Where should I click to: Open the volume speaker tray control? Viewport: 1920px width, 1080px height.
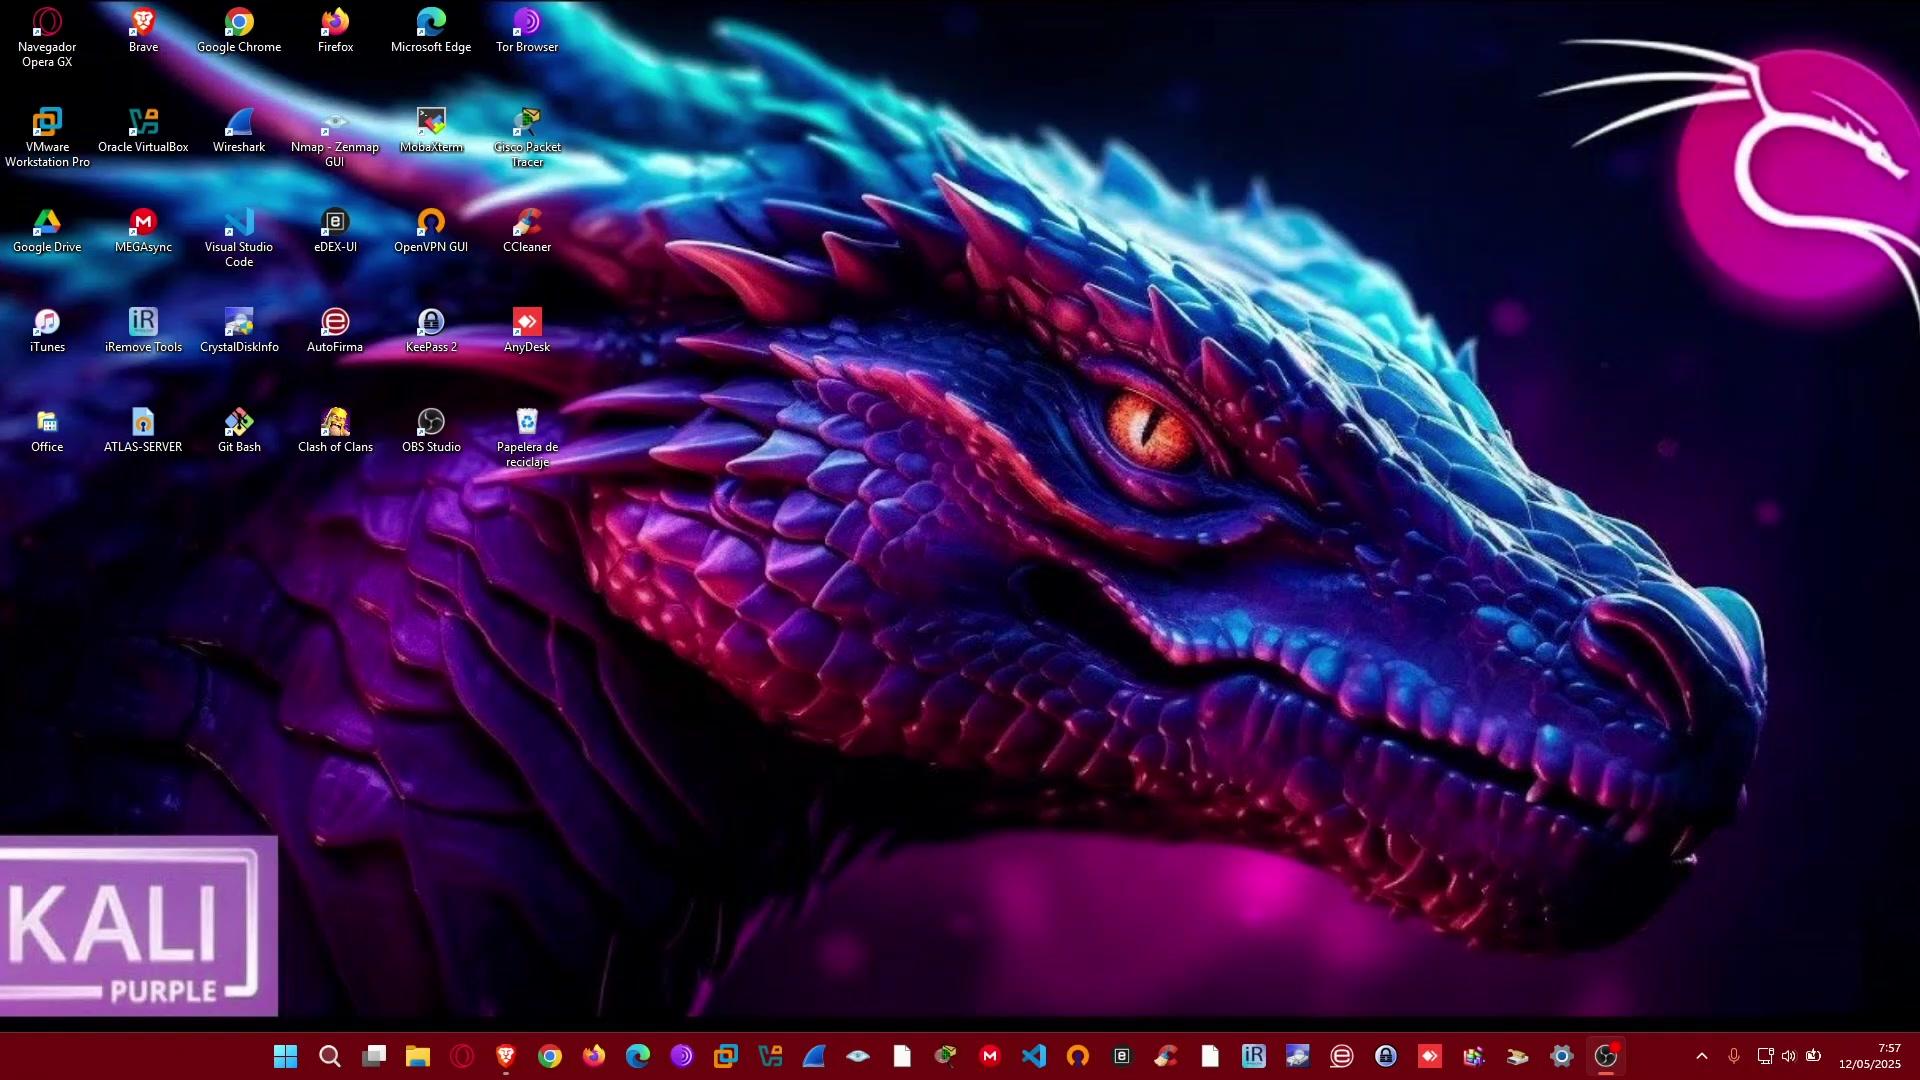(1789, 1056)
